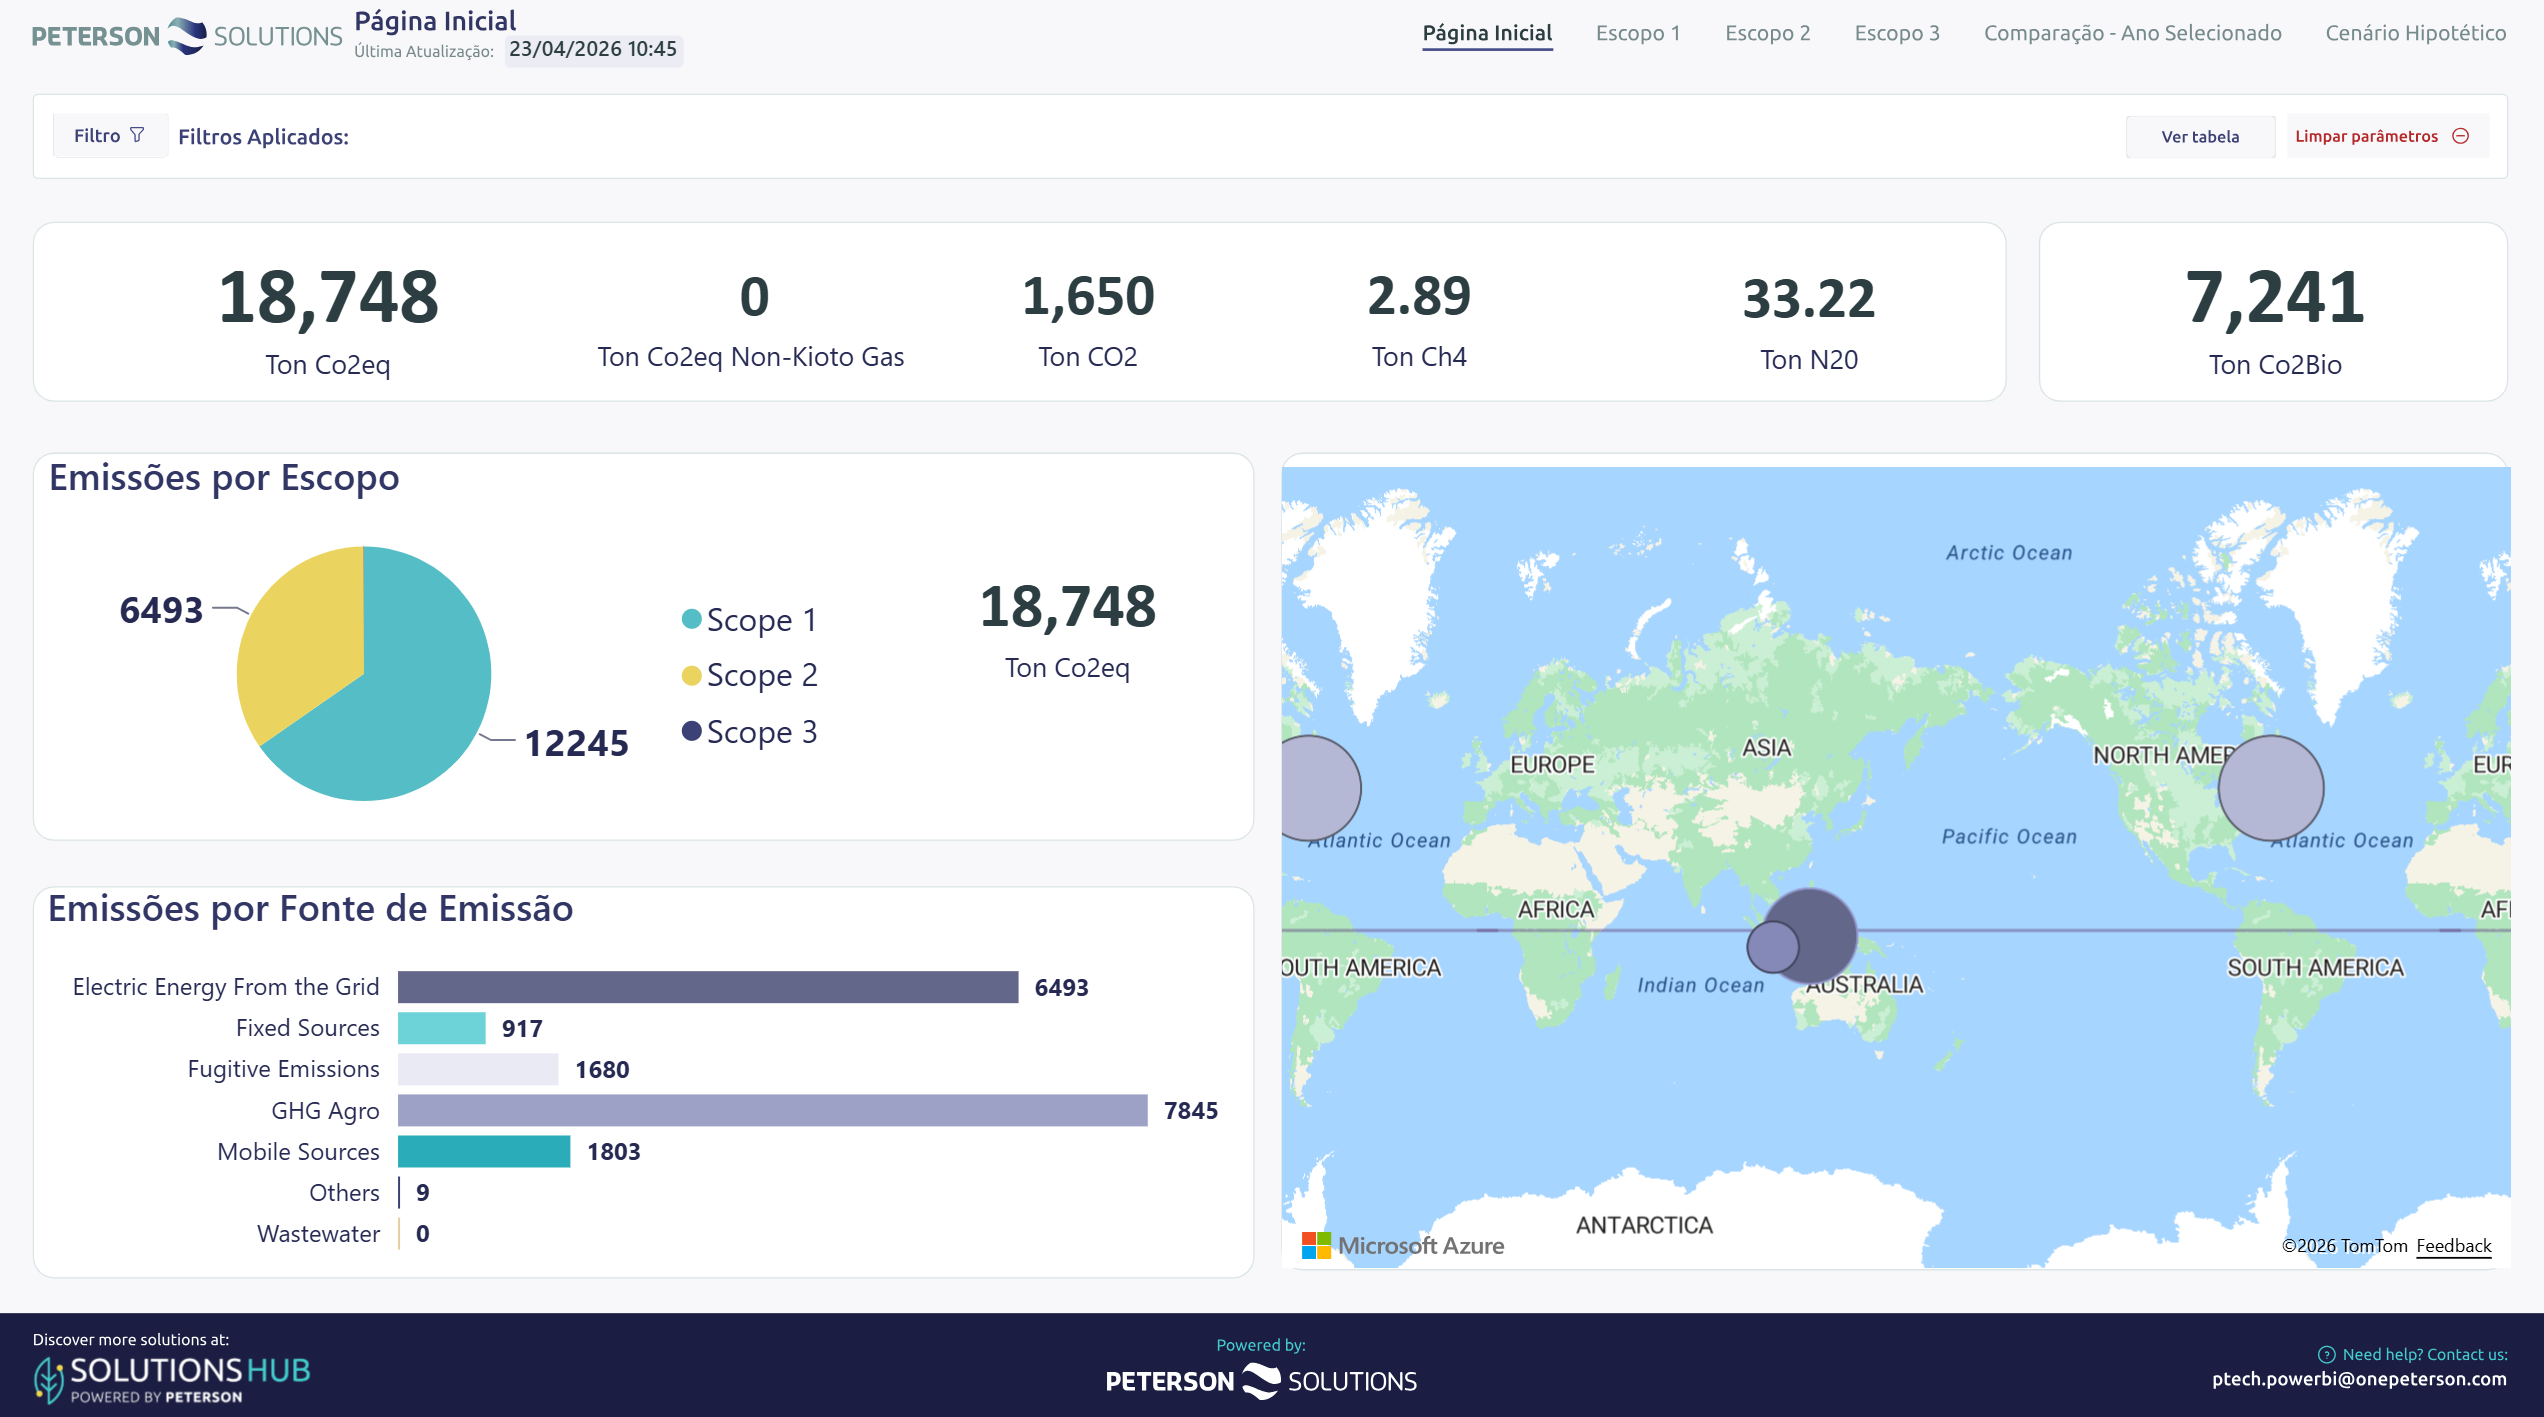Image resolution: width=2544 pixels, height=1417 pixels.
Task: Click the 7,241 Ton Co2Bio card
Action: 2274,312
